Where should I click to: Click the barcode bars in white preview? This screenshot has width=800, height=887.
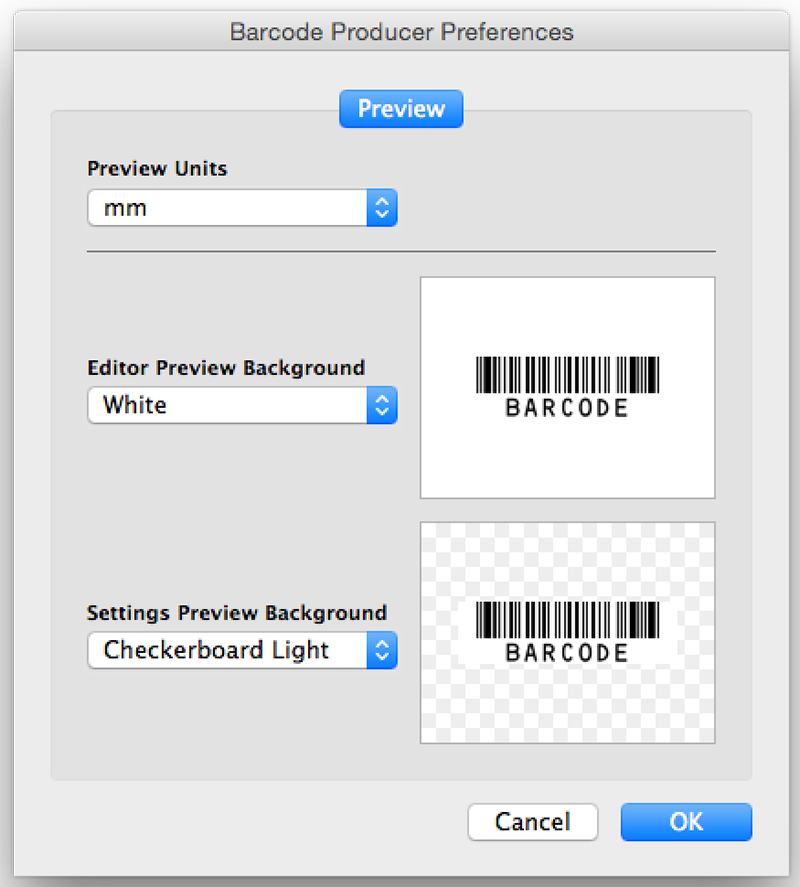567,375
